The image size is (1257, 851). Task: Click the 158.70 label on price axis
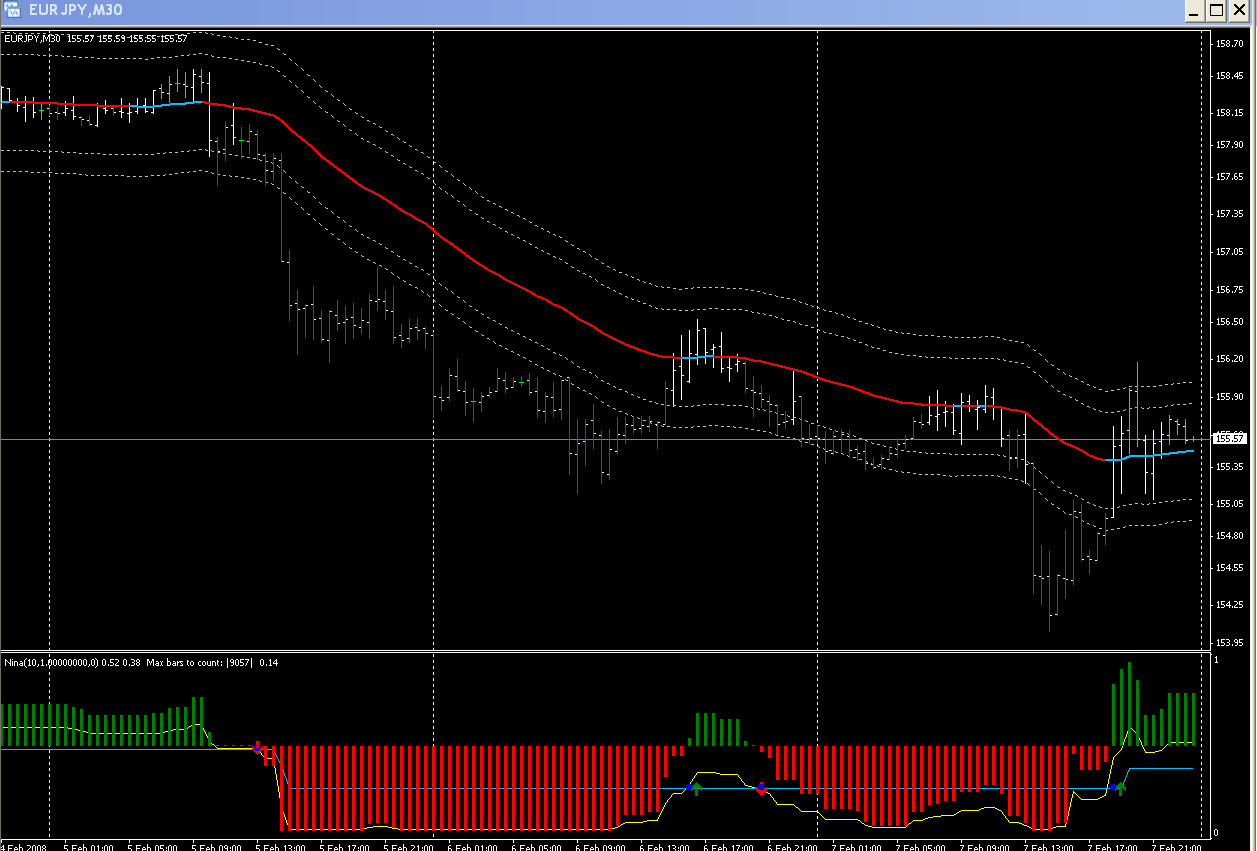1229,44
